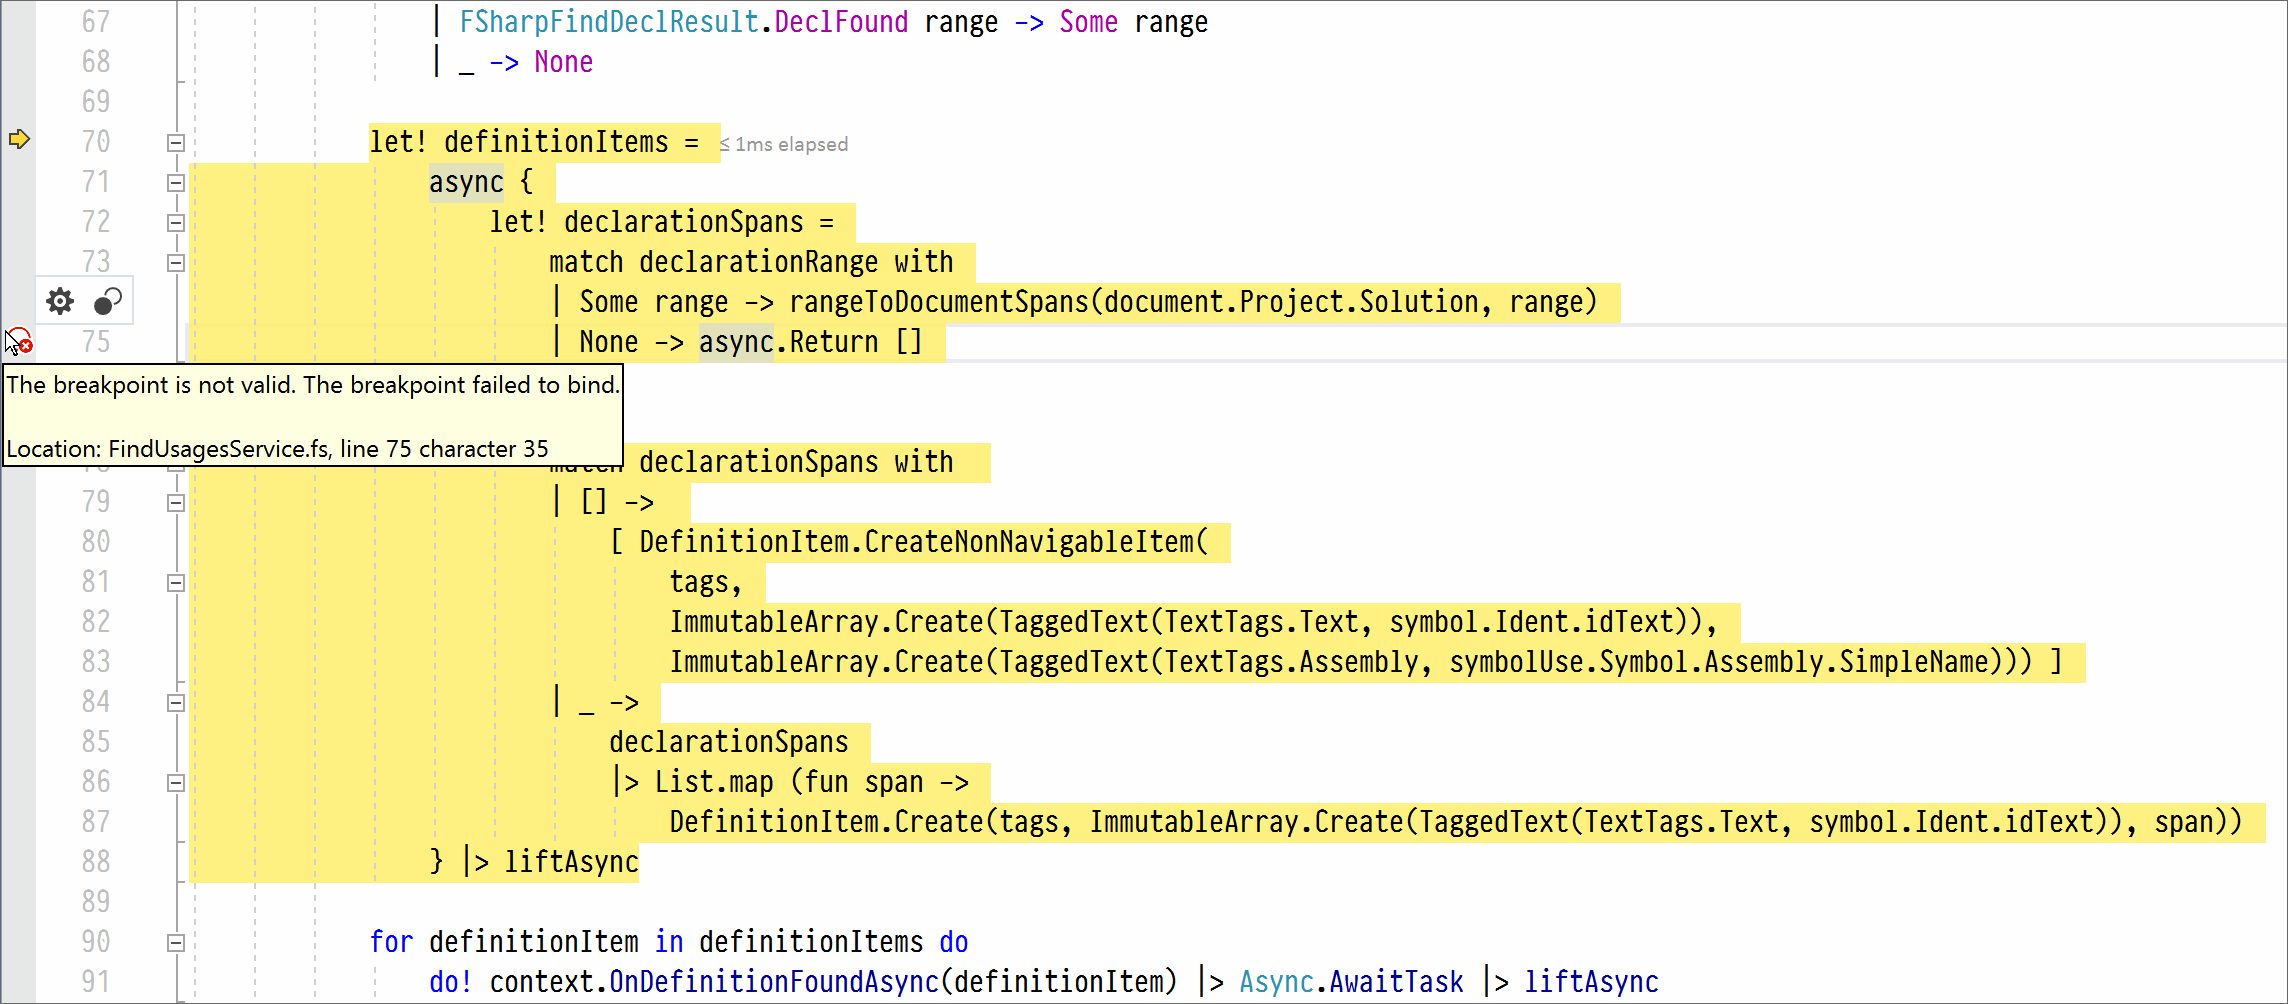
Task: Collapse the match expression at line 73
Action: (x=175, y=262)
